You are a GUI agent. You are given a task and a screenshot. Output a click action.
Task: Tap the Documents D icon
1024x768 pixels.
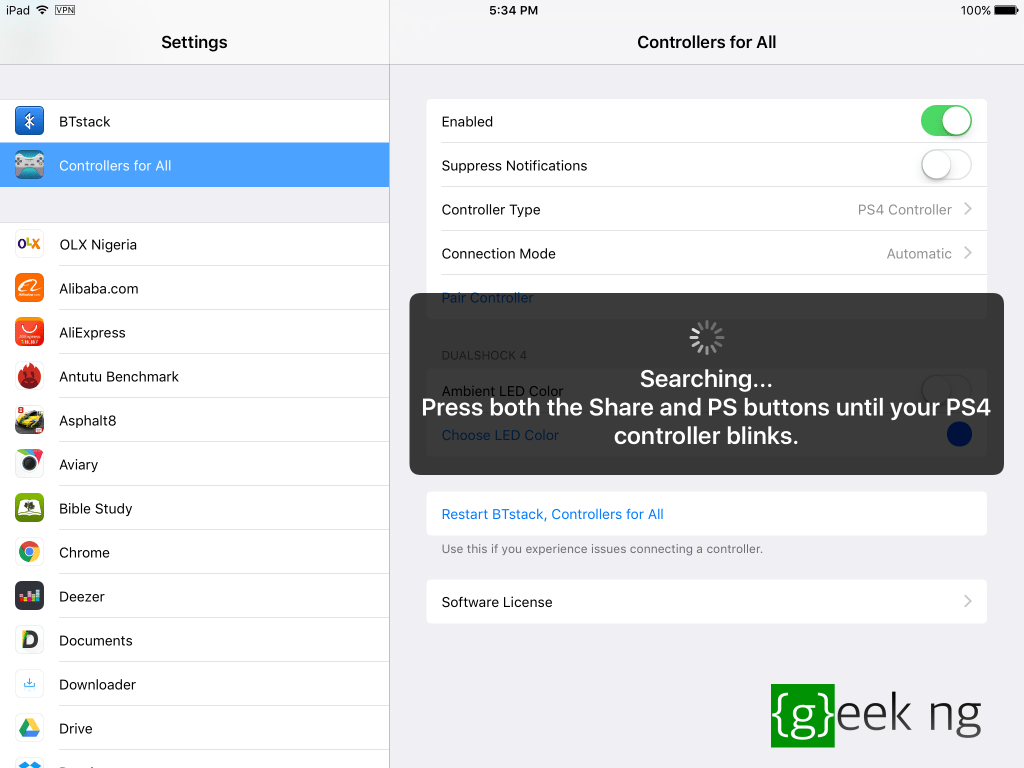[29, 640]
